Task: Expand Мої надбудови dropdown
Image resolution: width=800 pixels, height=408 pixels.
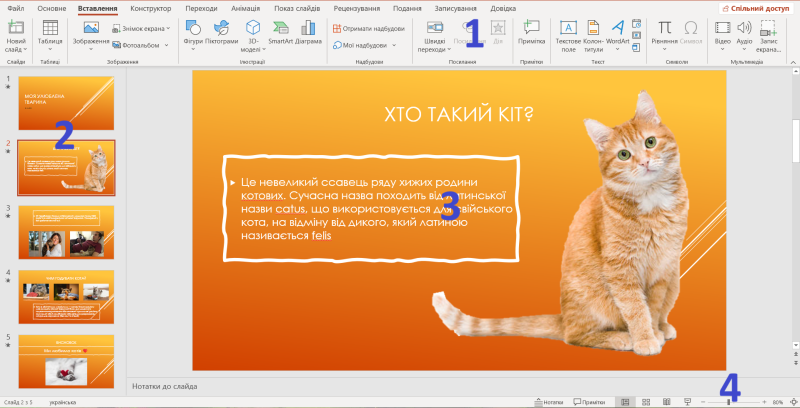Action: tap(394, 45)
